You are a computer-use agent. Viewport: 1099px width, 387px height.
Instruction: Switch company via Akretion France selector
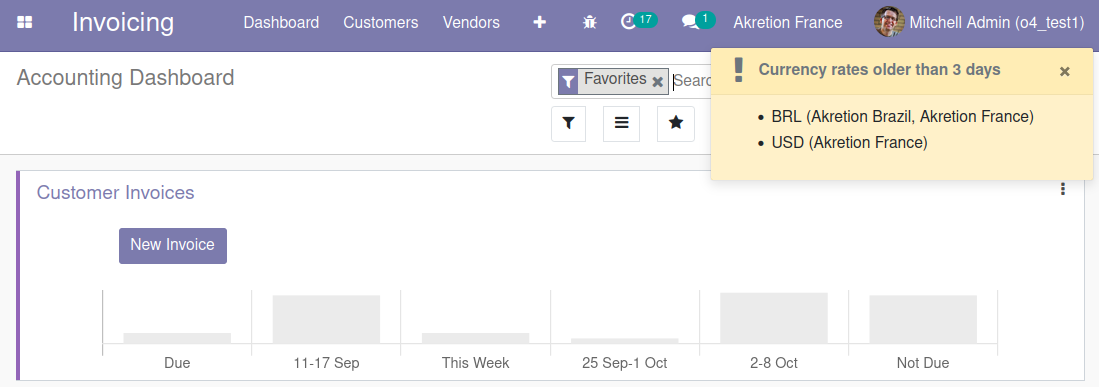click(x=788, y=22)
